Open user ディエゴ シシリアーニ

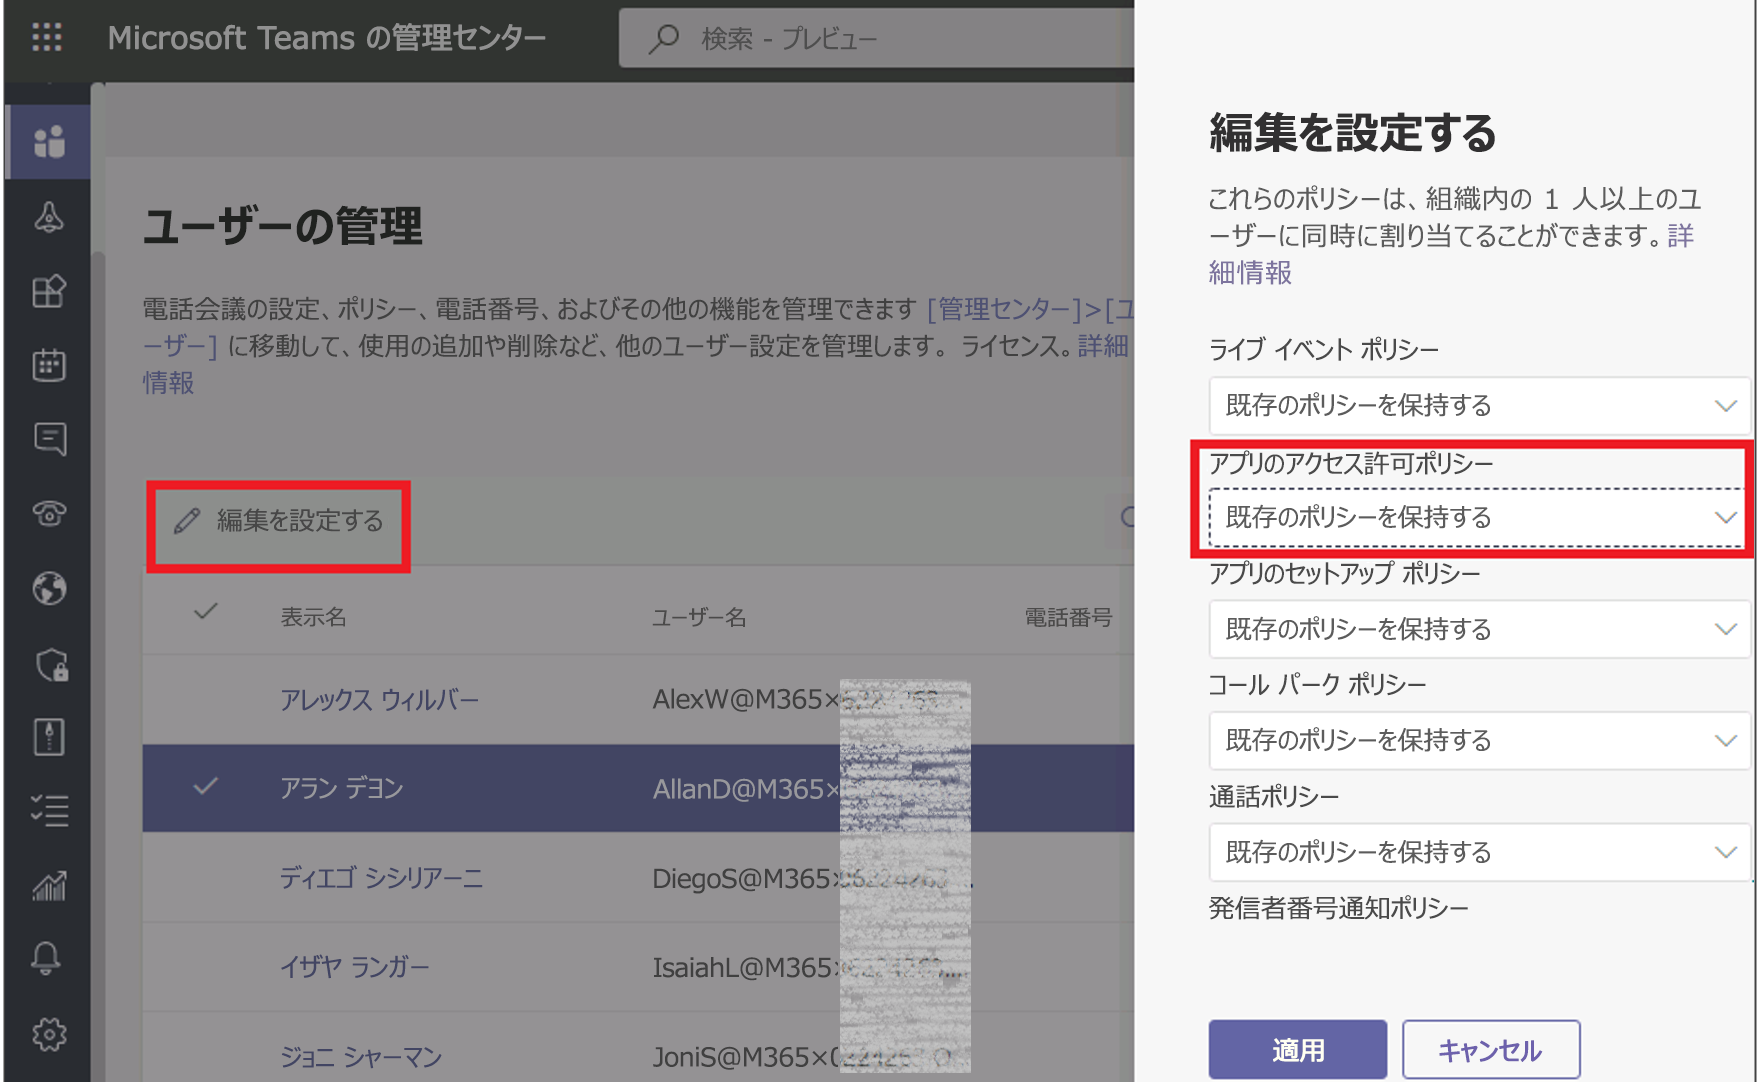[x=381, y=878]
